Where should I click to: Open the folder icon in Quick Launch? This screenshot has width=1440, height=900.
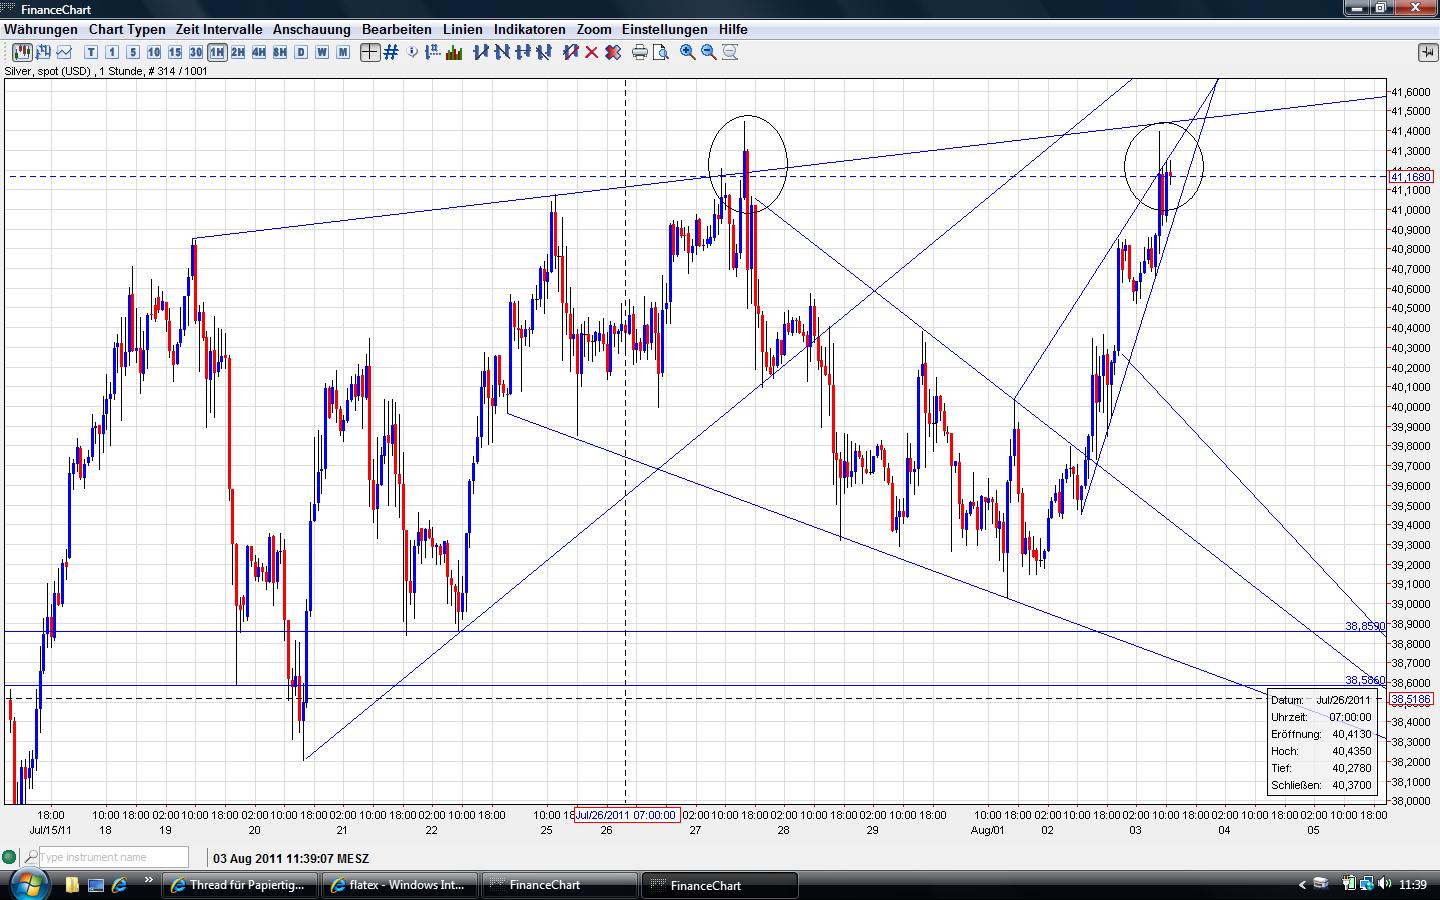tap(72, 885)
